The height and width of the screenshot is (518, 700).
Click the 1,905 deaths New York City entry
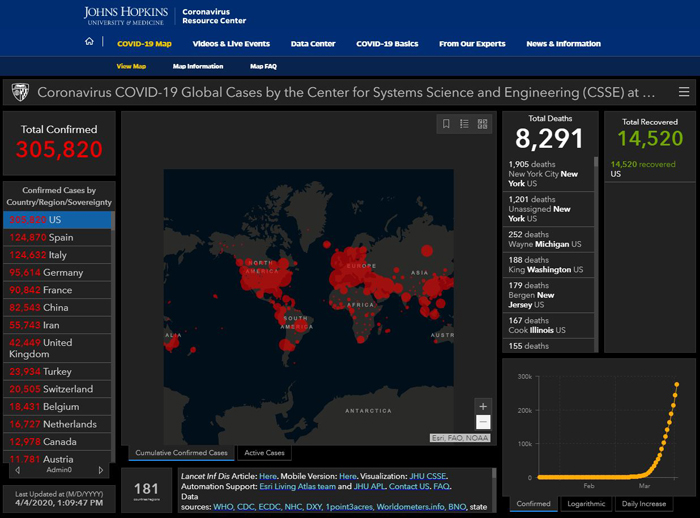tap(548, 174)
